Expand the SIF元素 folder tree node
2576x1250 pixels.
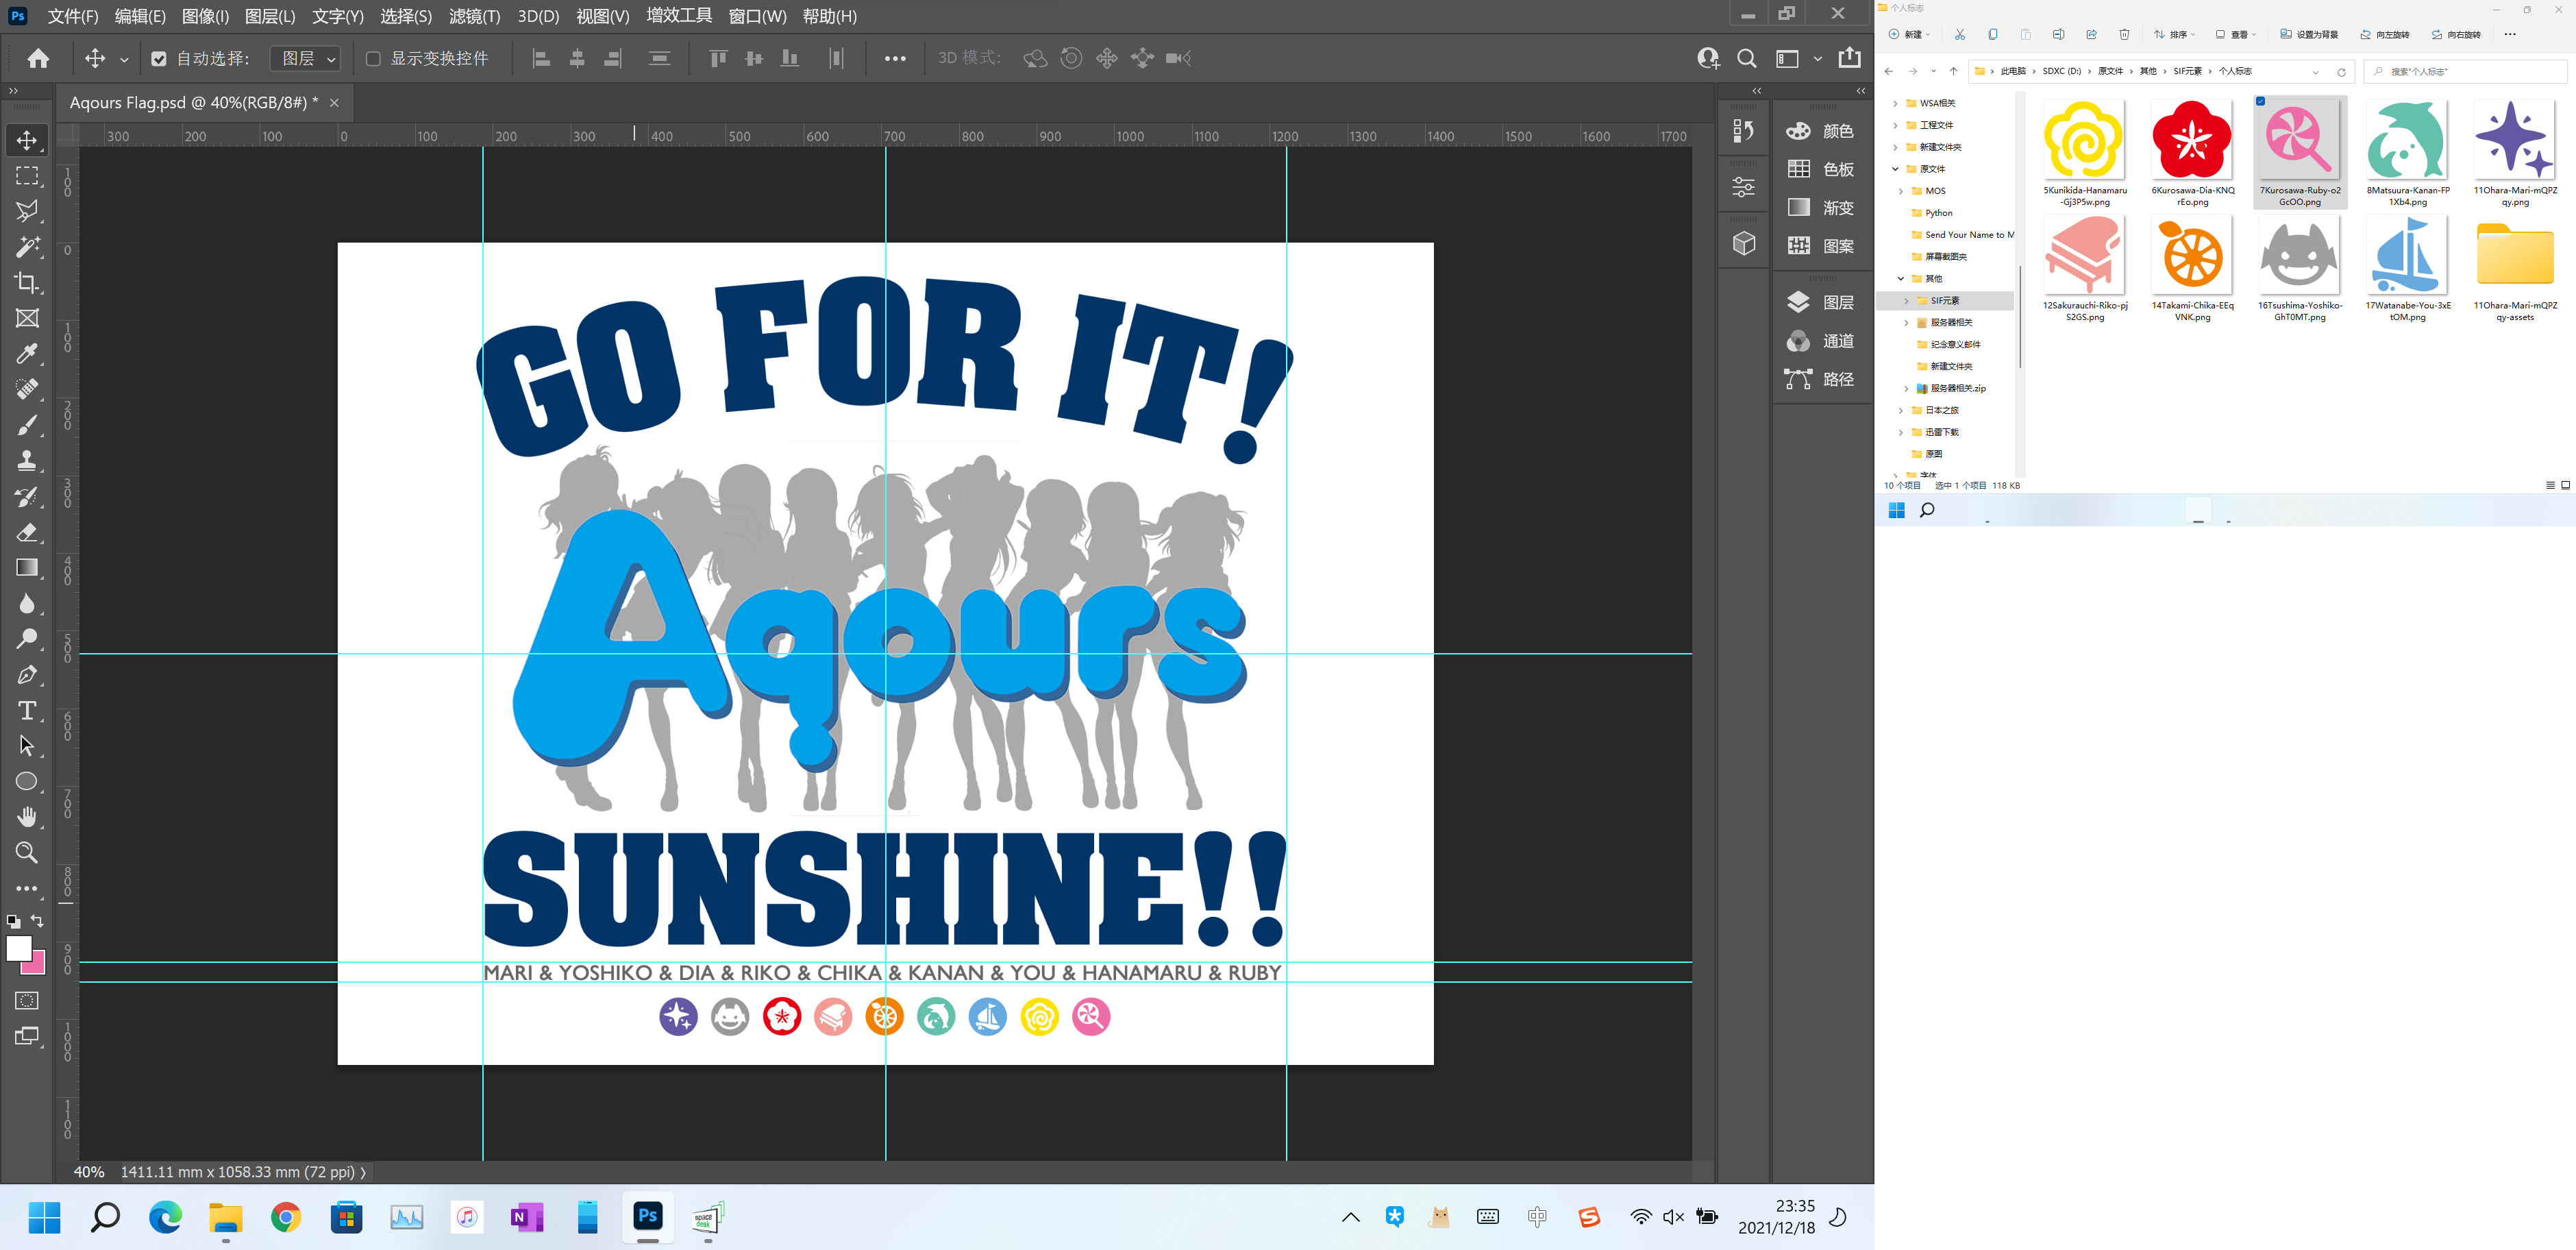1906,301
